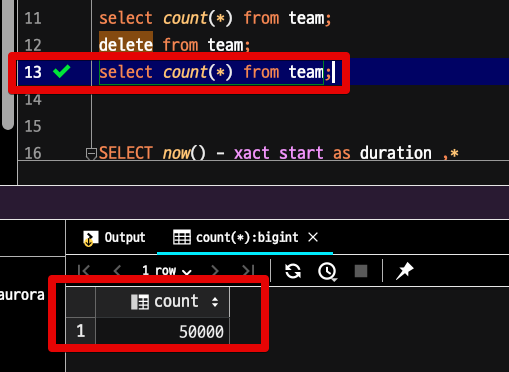Screen dimensions: 509x372
Task: Click the editor vertical scrollbar
Action: point(8,64)
